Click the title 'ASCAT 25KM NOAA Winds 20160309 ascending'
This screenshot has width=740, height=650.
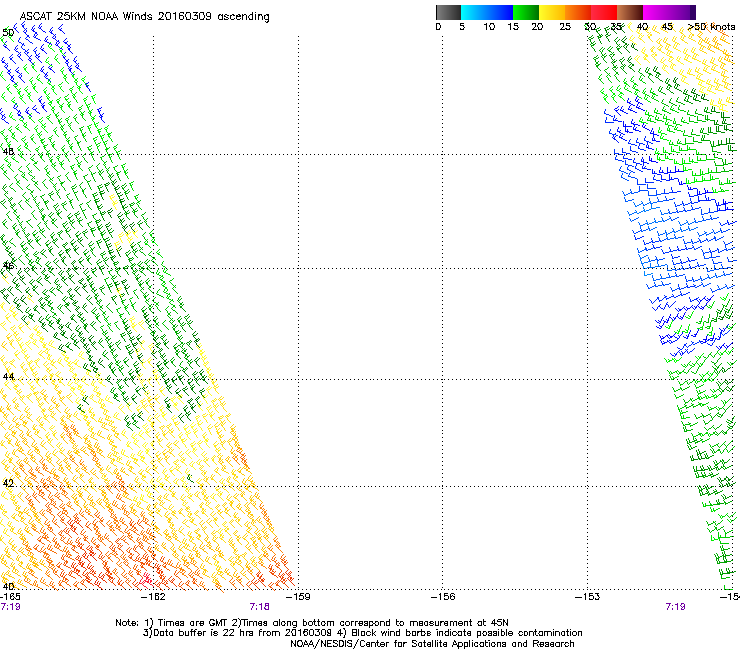144,17
